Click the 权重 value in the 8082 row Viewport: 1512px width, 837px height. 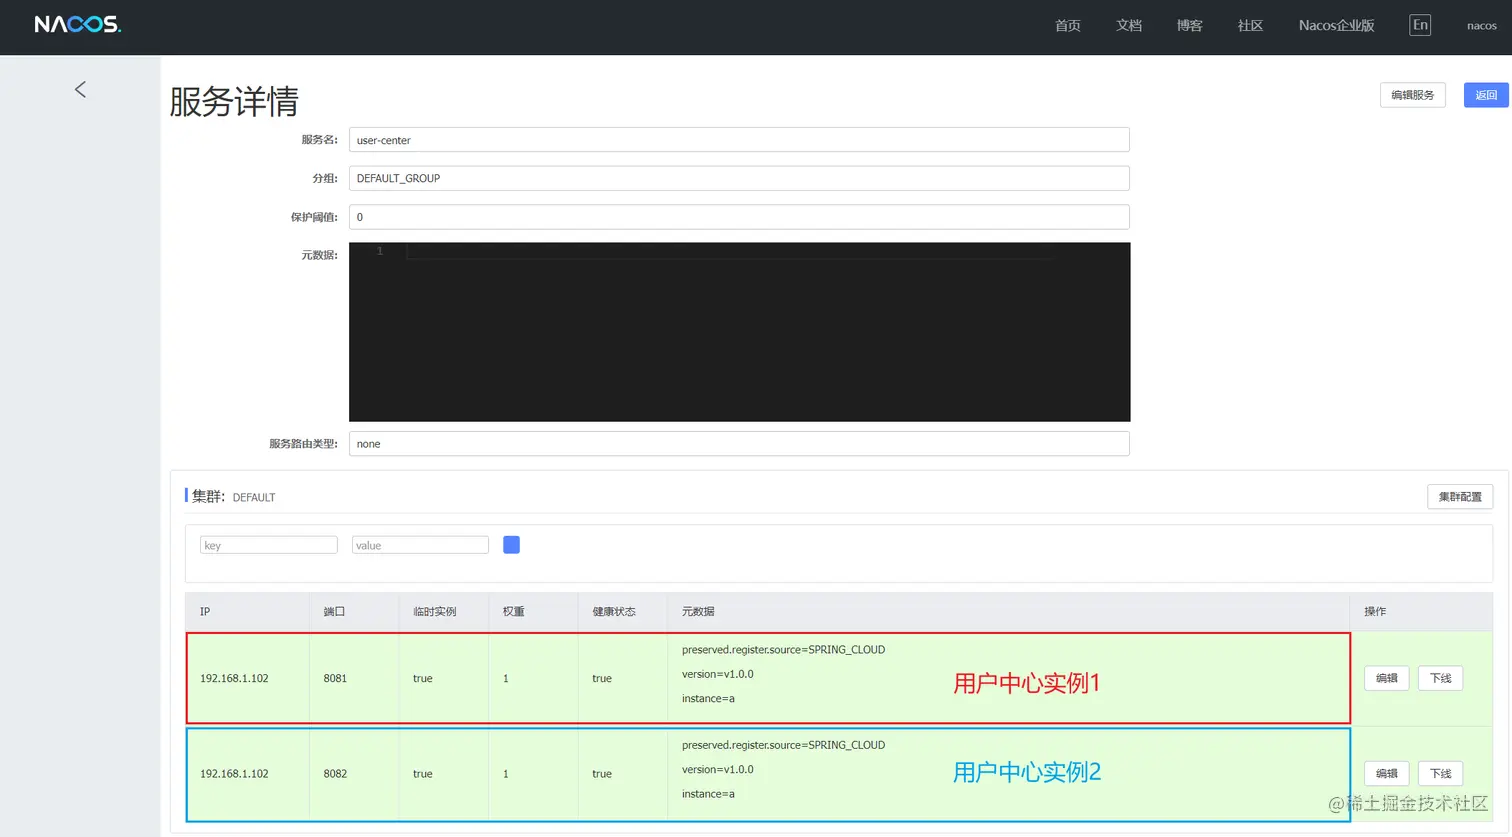pos(506,774)
